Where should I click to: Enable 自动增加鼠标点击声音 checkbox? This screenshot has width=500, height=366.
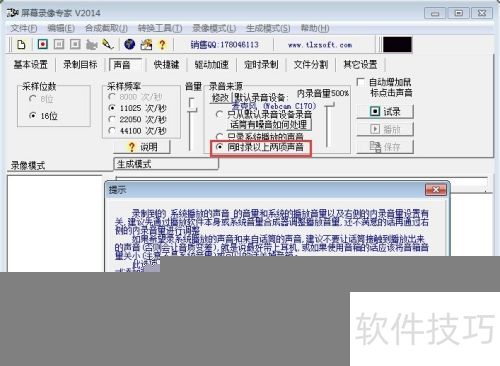point(360,82)
